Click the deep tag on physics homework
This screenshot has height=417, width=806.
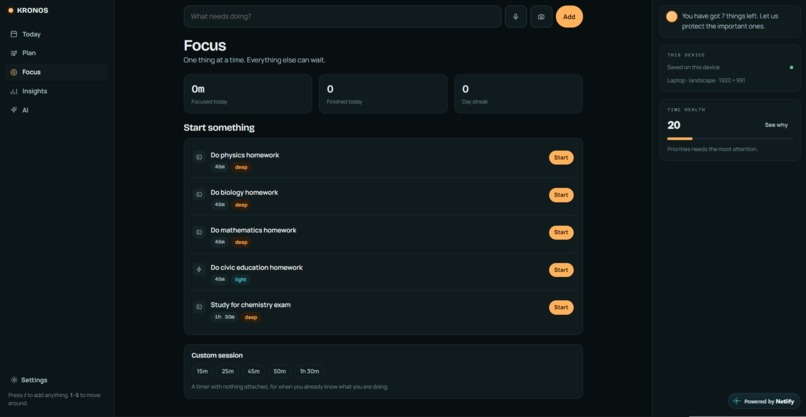(241, 167)
